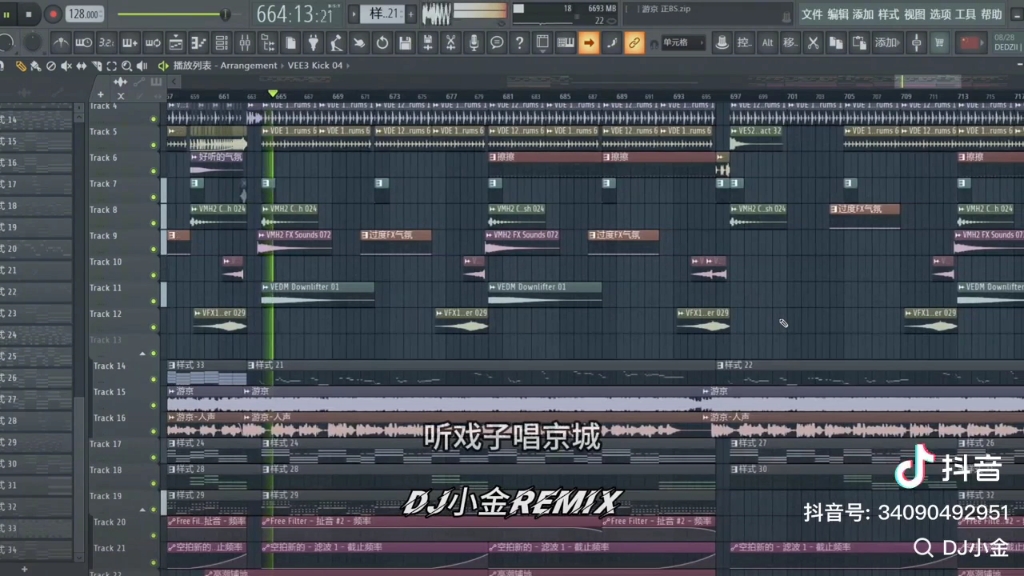This screenshot has width=1024, height=576.
Task: Expand breadcrumb arrow after Arrangement
Action: (x=283, y=66)
